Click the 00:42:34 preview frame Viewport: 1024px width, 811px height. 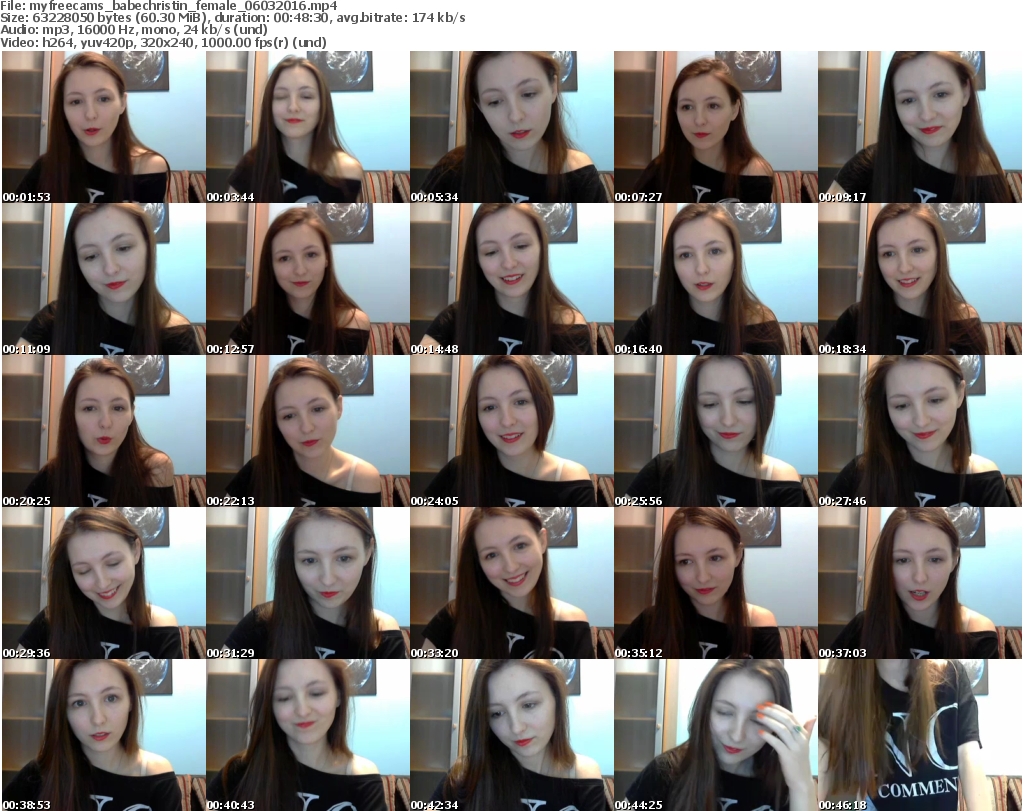(511, 735)
